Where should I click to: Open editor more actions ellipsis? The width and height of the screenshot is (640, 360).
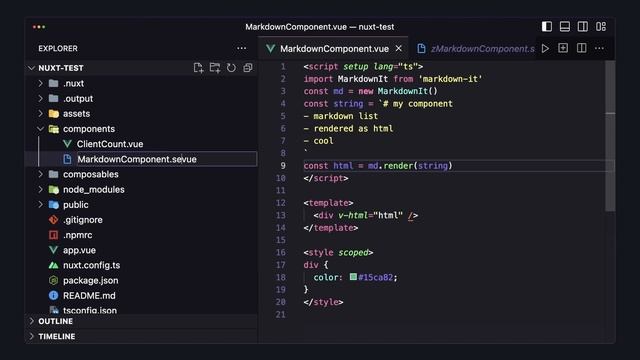599,48
